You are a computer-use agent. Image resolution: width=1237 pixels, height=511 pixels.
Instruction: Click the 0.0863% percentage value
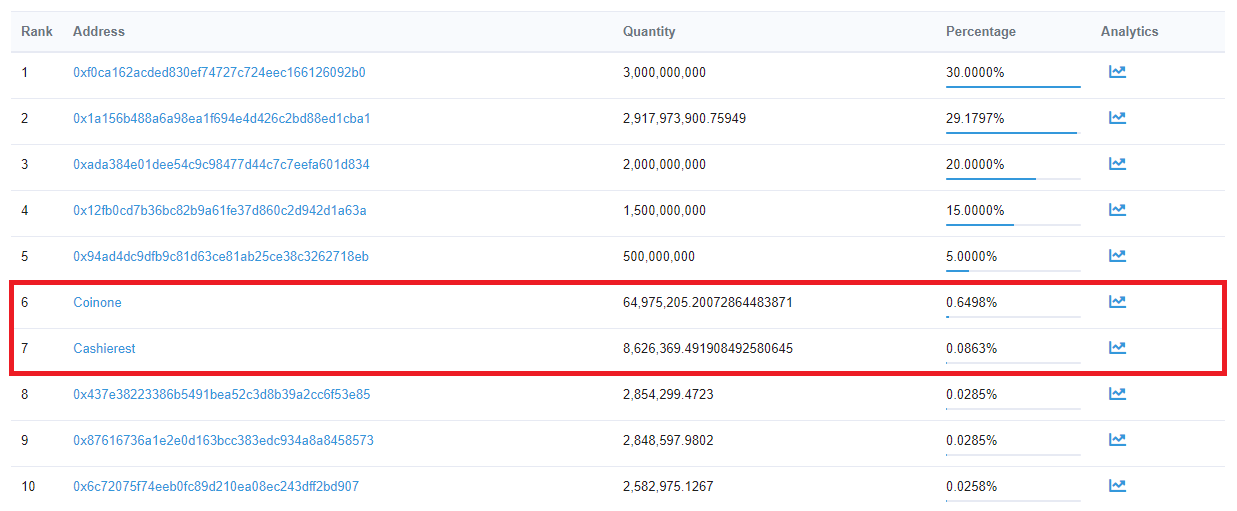point(971,349)
